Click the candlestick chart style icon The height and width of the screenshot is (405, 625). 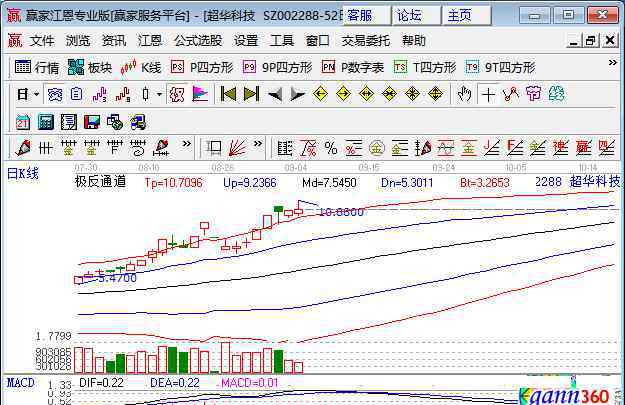(145, 94)
